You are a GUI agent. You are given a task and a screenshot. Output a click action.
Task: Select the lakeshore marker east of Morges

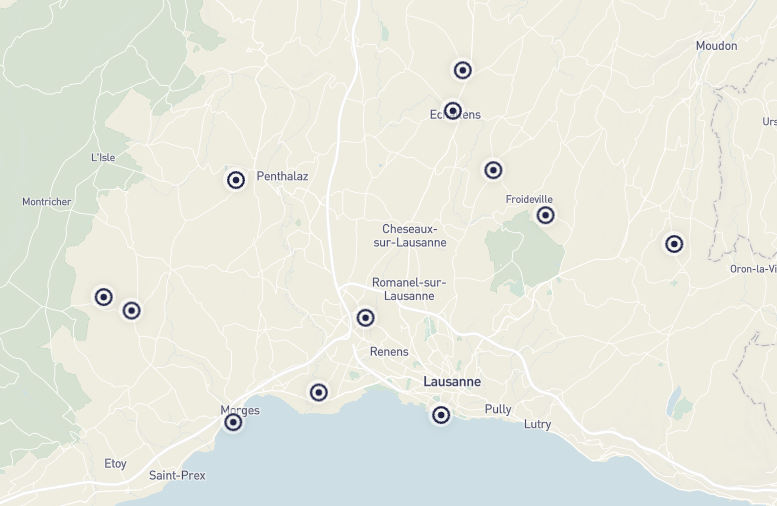coord(319,393)
